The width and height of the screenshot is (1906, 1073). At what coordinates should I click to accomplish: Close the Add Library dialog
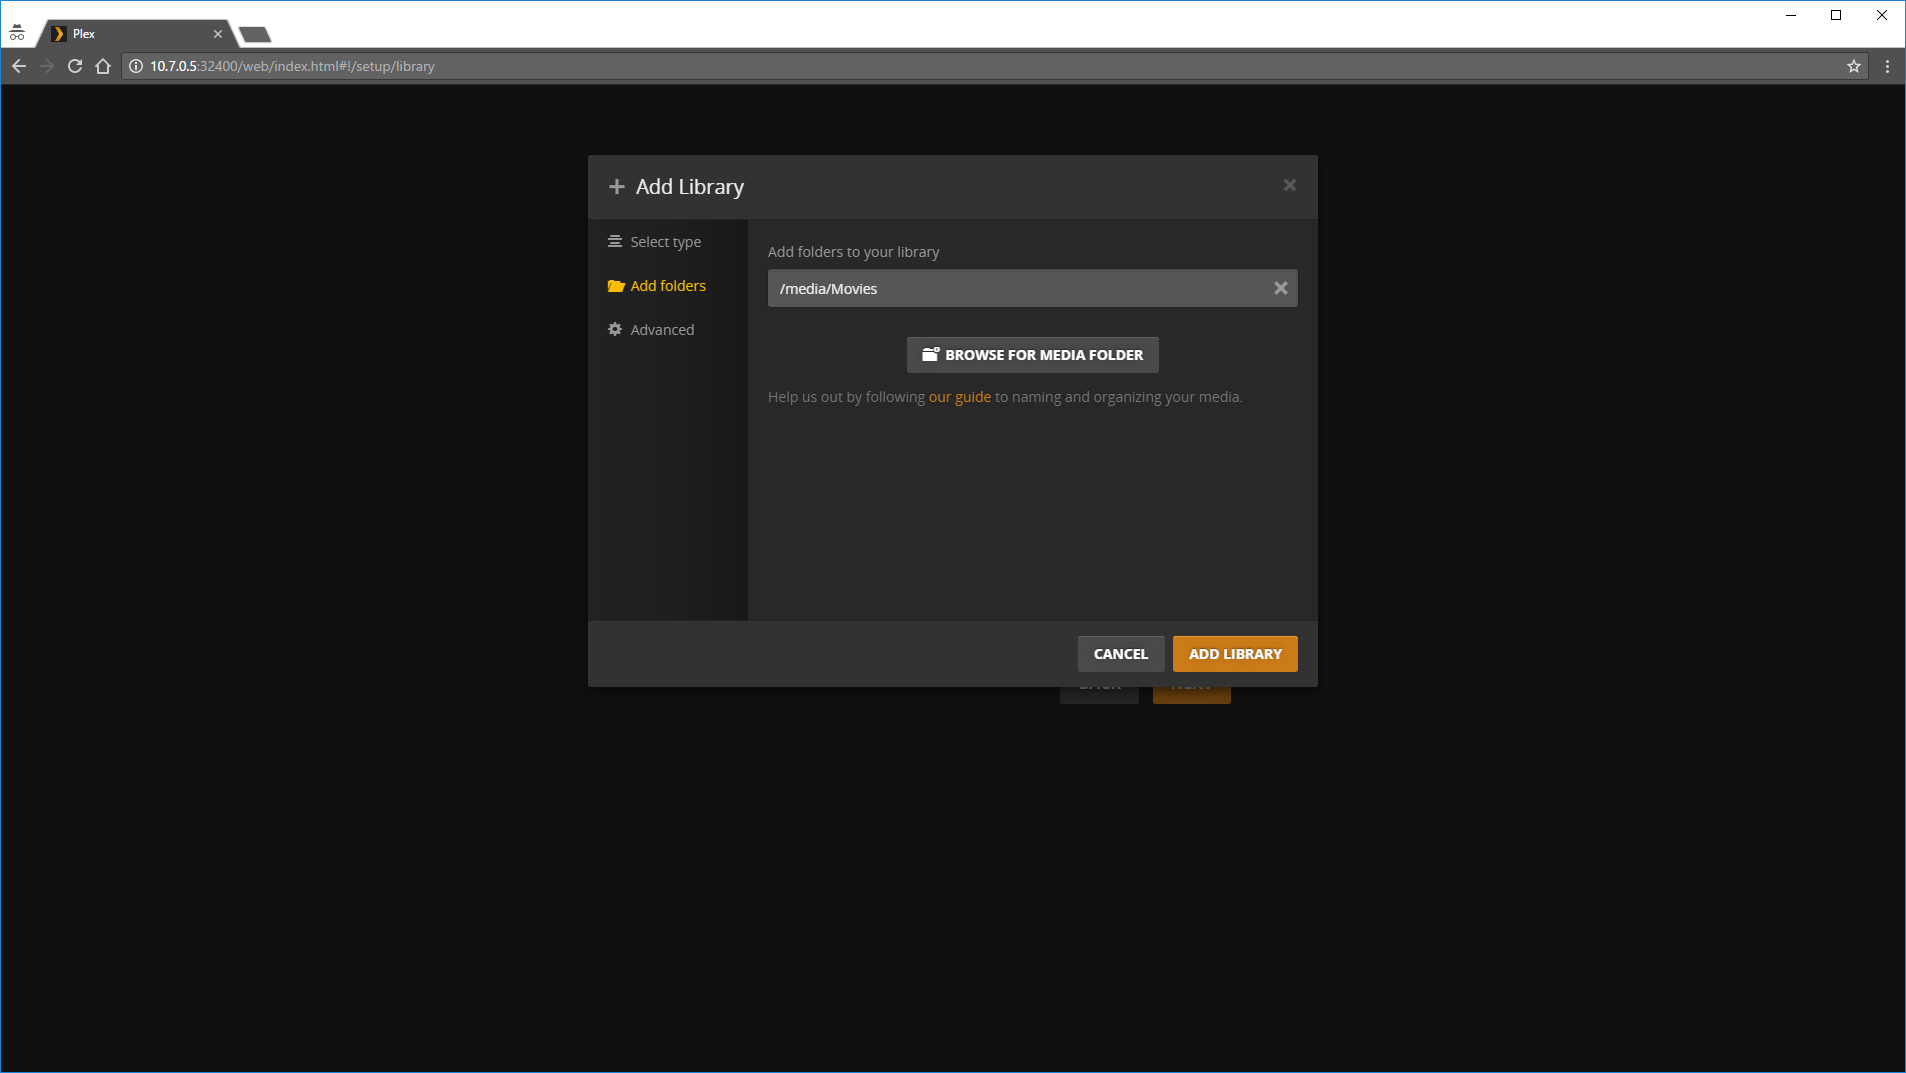click(x=1289, y=185)
